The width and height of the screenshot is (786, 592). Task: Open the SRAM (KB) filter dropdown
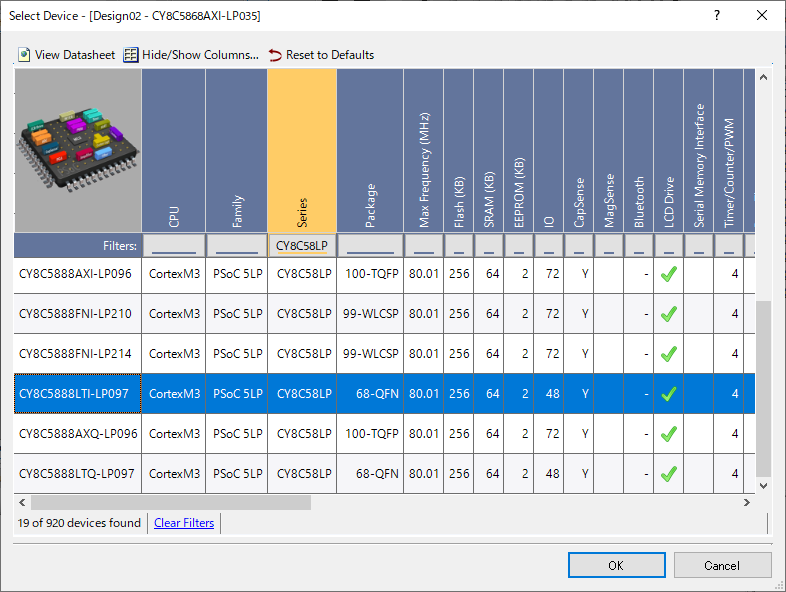click(x=489, y=246)
